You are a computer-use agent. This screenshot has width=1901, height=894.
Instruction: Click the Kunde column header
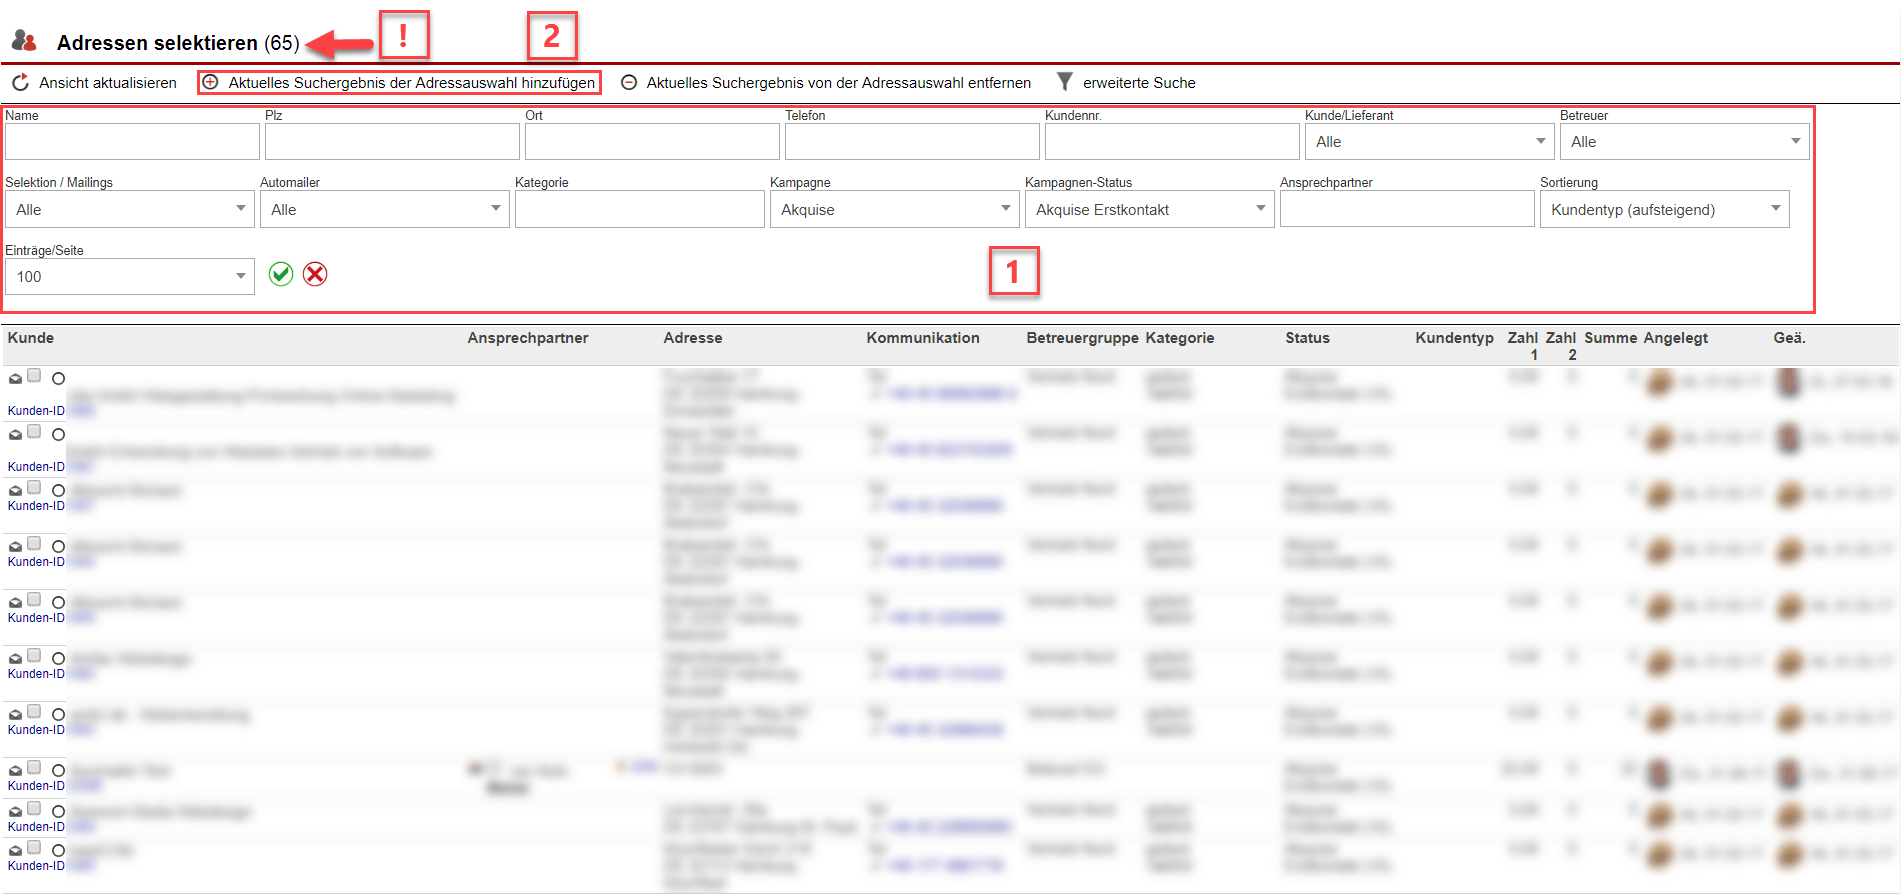tap(31, 338)
